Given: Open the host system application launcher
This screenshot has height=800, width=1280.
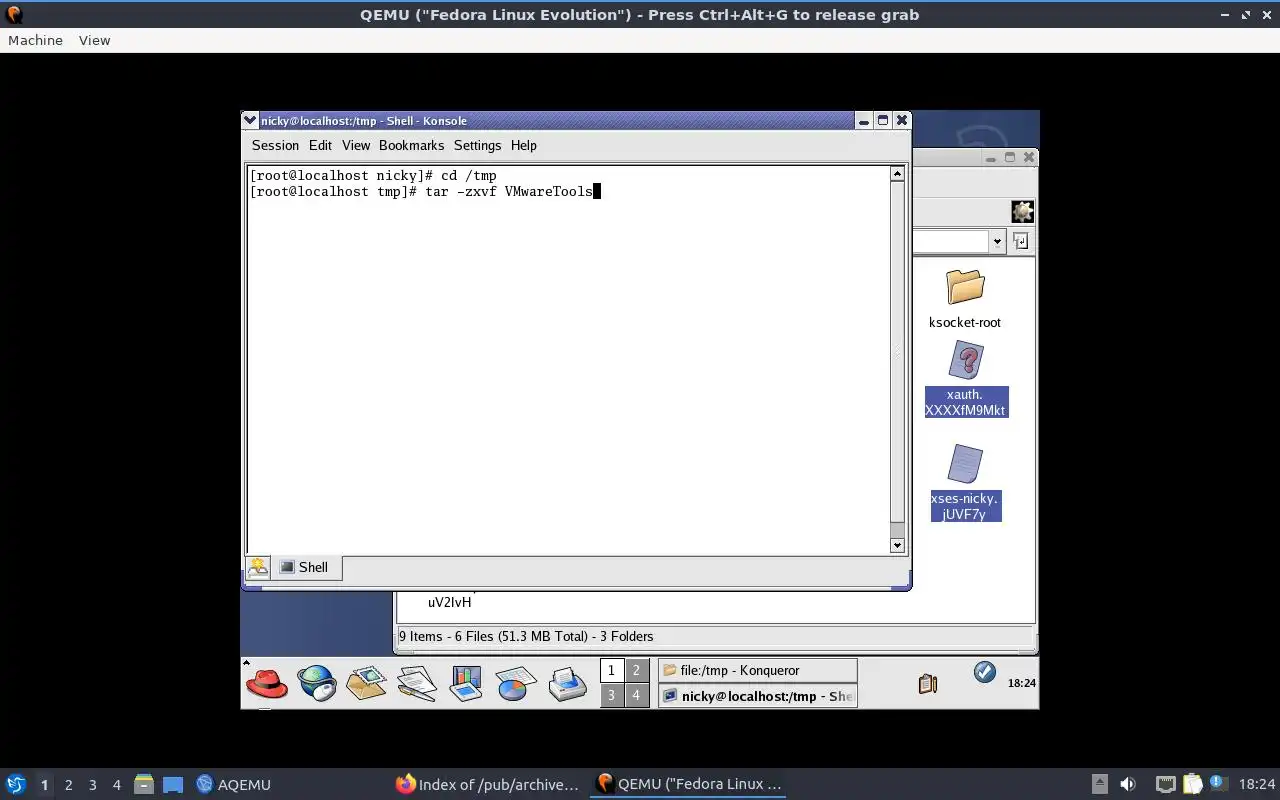Looking at the screenshot, I should tap(16, 784).
